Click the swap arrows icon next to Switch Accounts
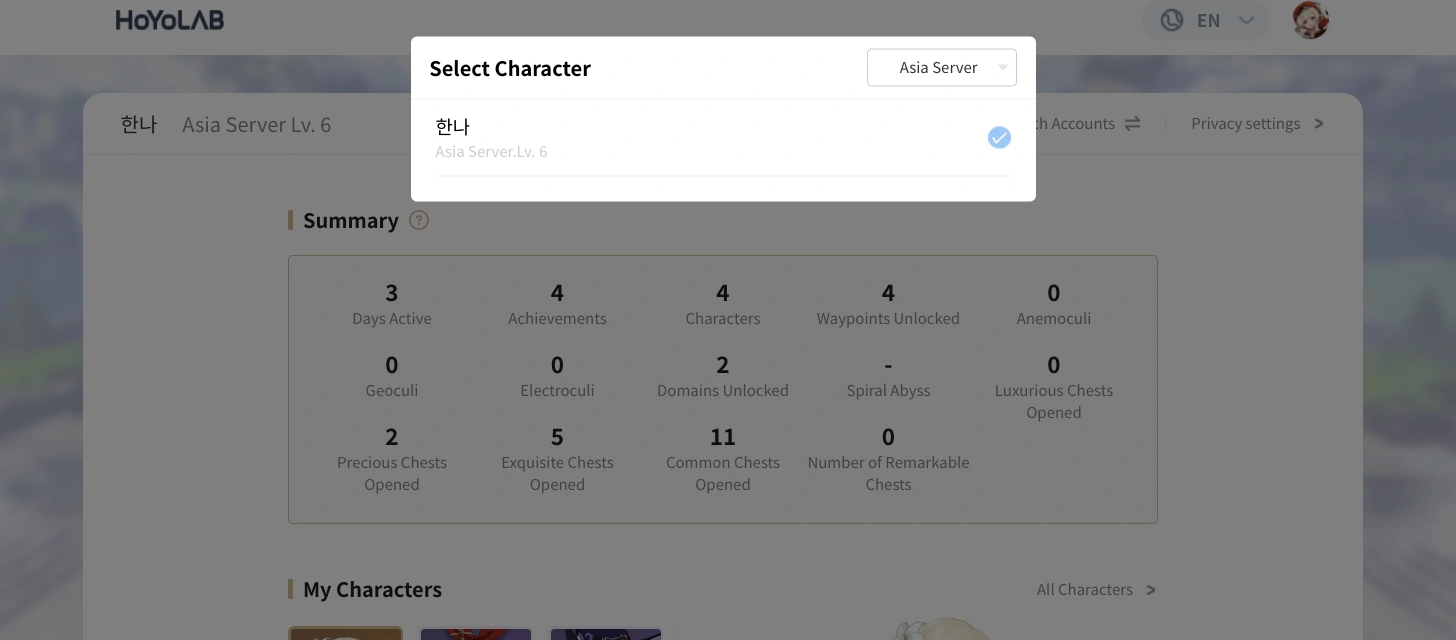Viewport: 1456px width, 640px height. coord(1132,123)
